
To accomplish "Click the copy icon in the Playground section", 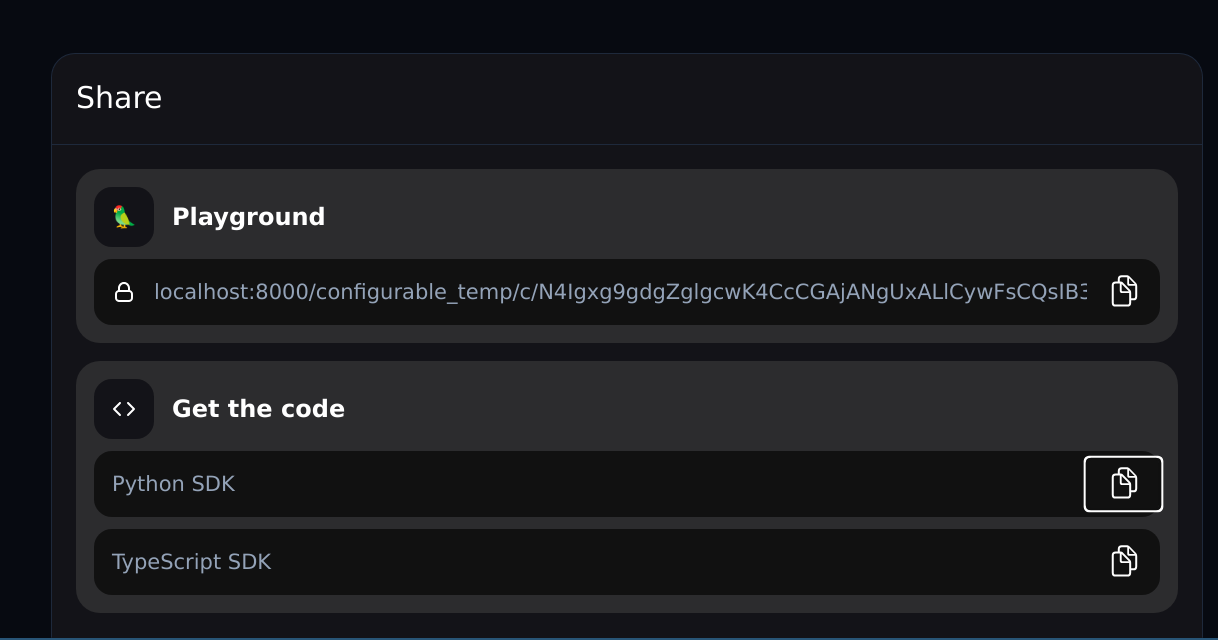I will (x=1123, y=291).
